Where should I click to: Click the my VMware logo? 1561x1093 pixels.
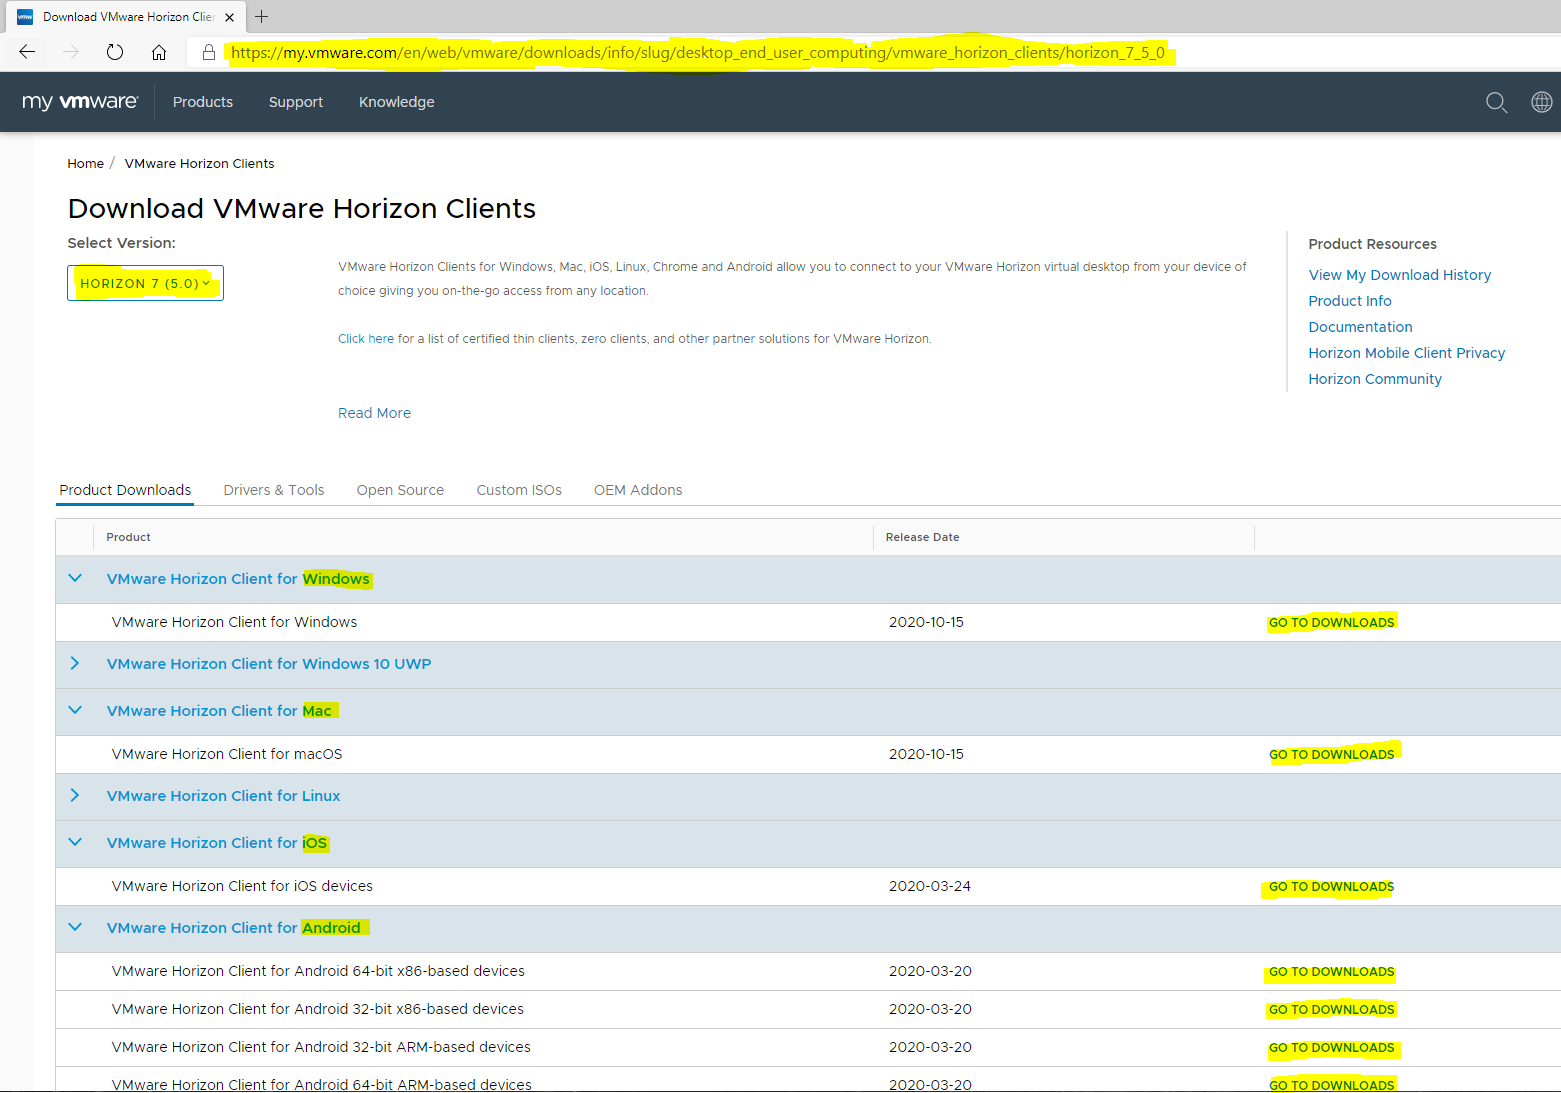[x=80, y=102]
